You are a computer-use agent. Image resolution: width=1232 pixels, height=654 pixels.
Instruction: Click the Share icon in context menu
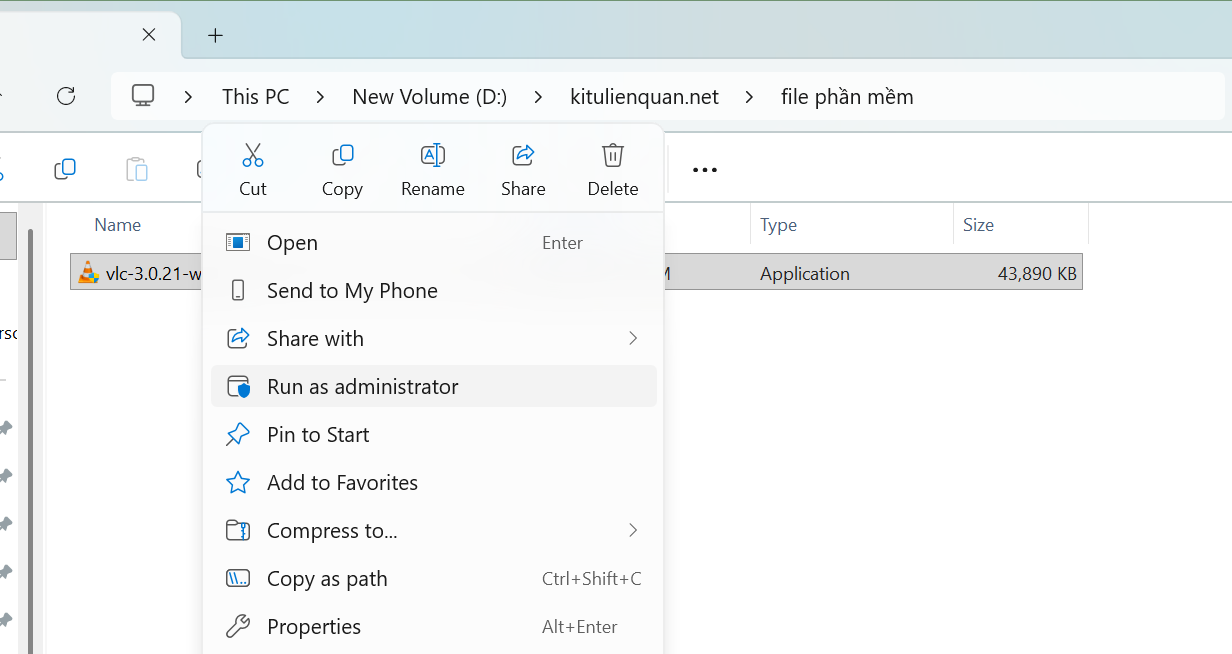523,155
